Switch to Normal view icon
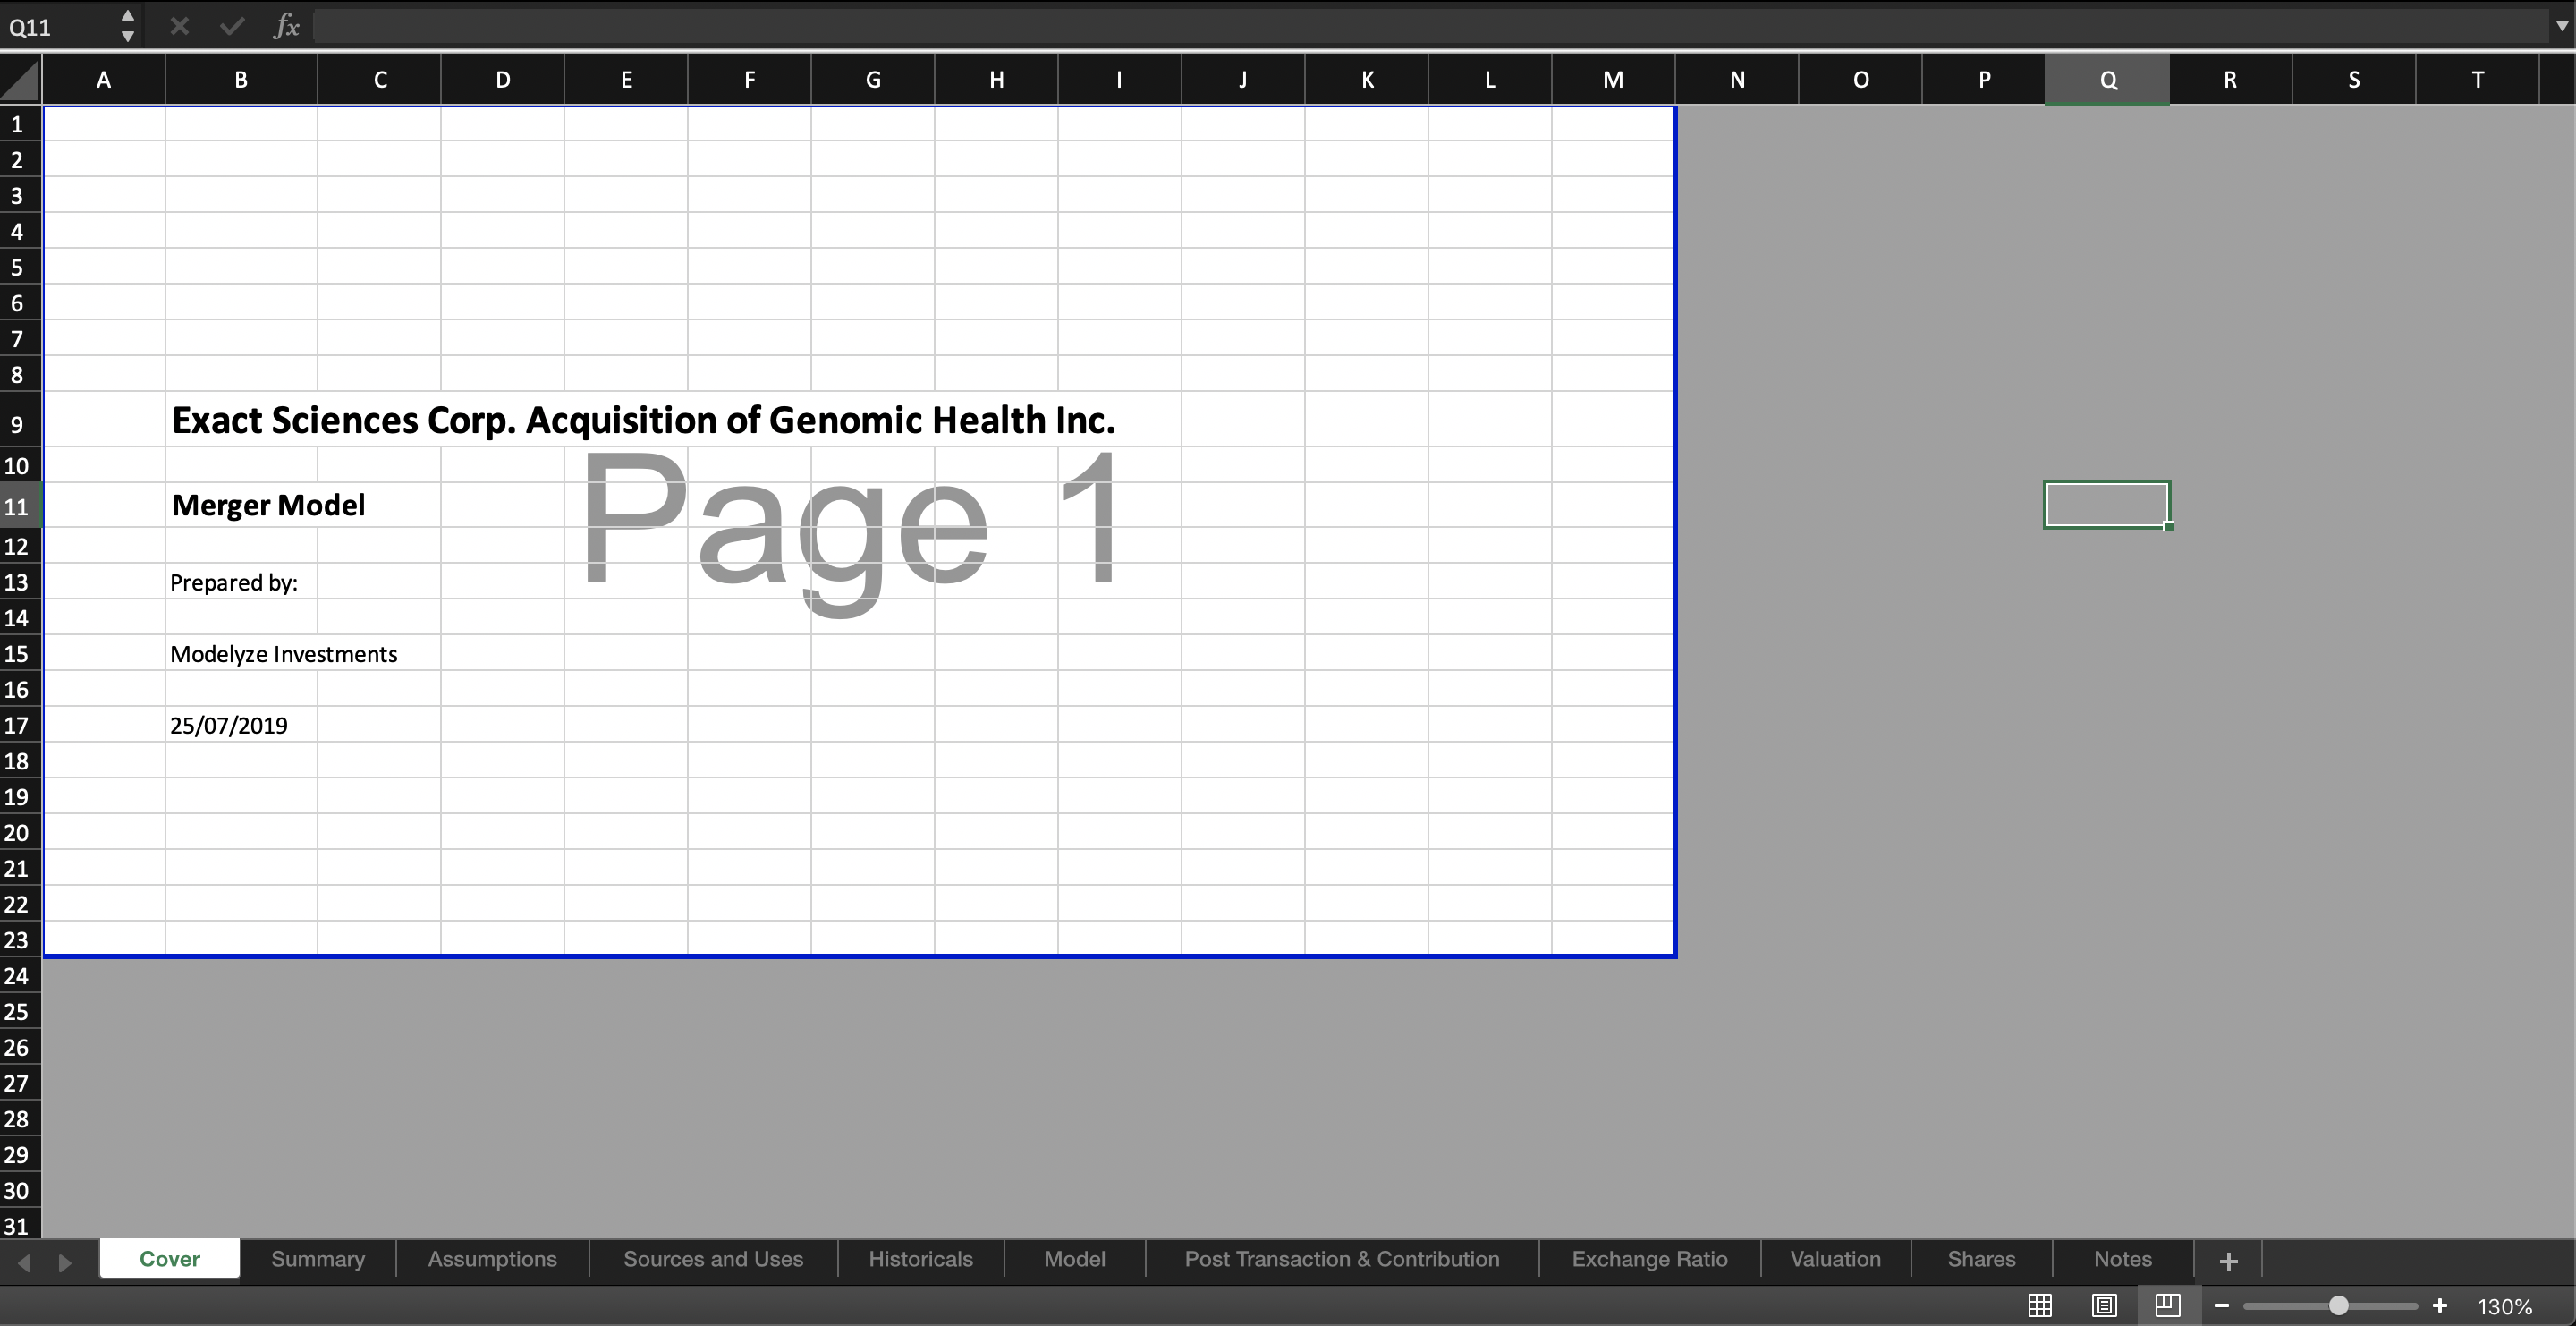Screen dimensions: 2576x1326 (2040, 1305)
